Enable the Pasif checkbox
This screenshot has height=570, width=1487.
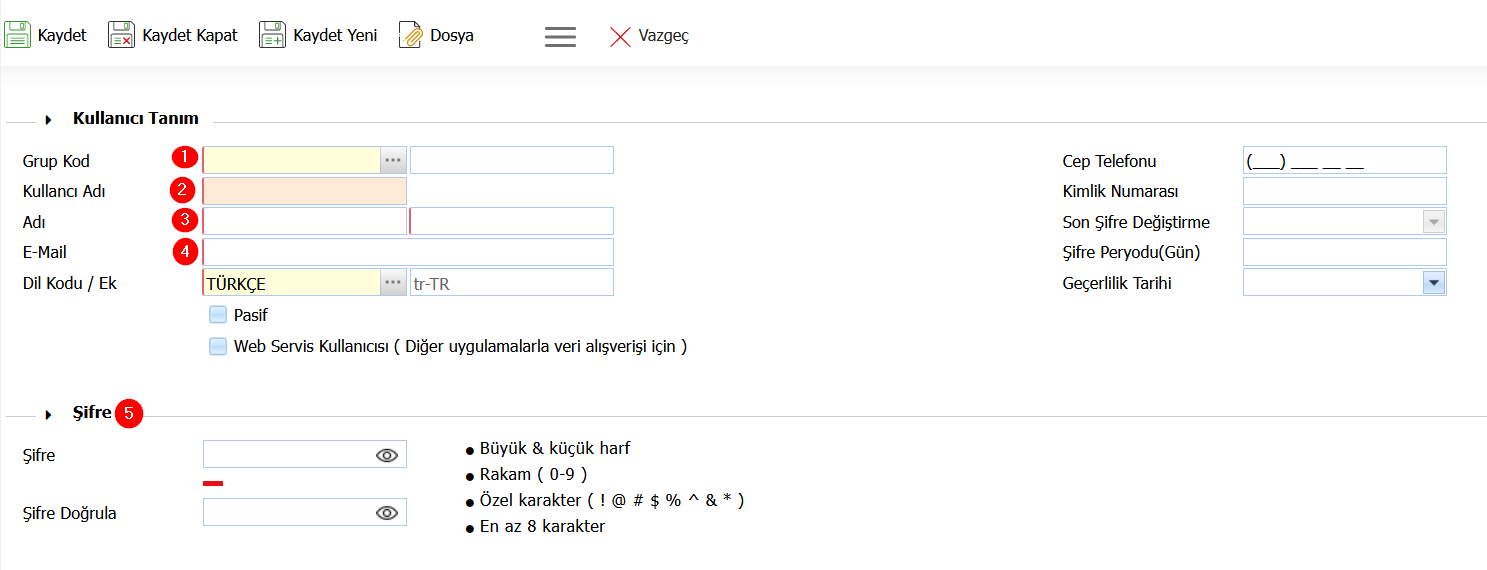coord(218,315)
